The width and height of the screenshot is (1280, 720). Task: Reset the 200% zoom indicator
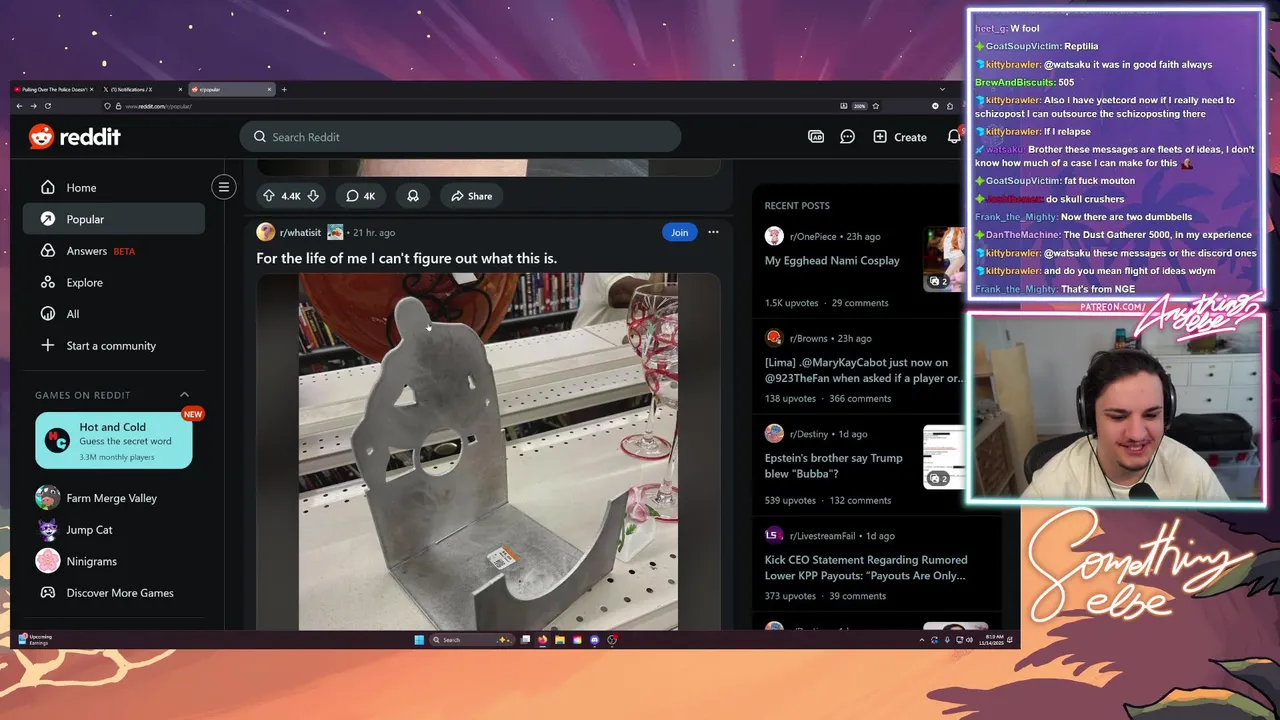859,106
